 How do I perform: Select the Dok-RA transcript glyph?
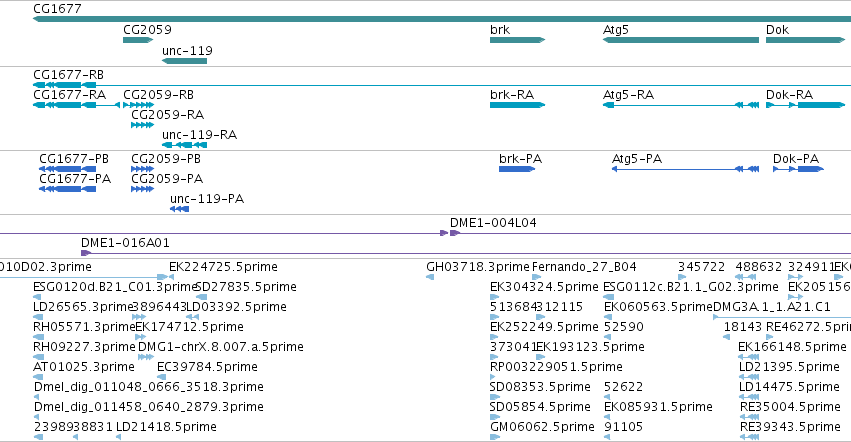coord(805,105)
